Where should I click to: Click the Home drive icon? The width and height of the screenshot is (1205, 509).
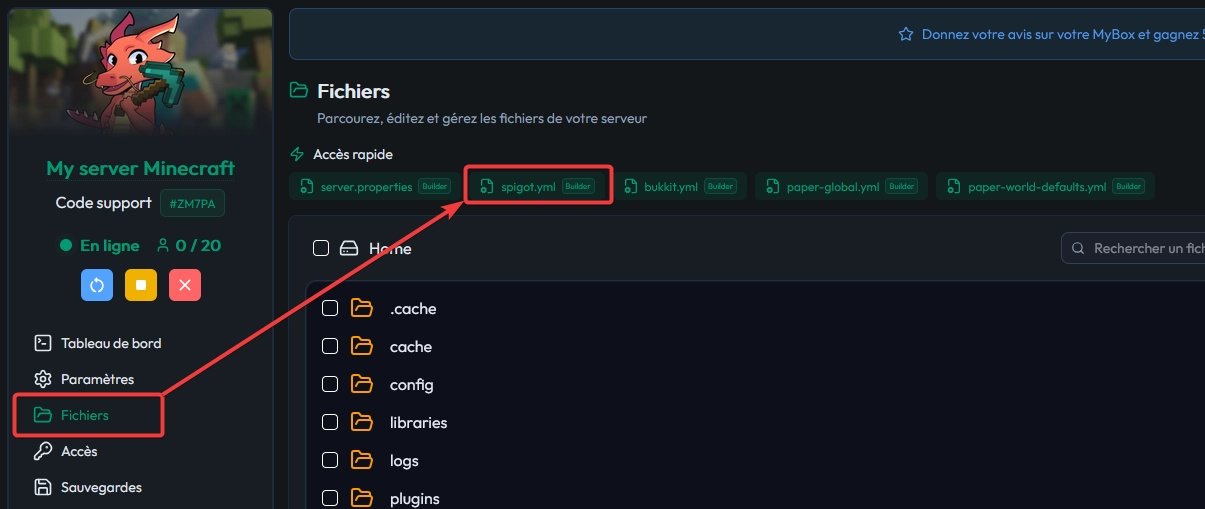tap(349, 248)
